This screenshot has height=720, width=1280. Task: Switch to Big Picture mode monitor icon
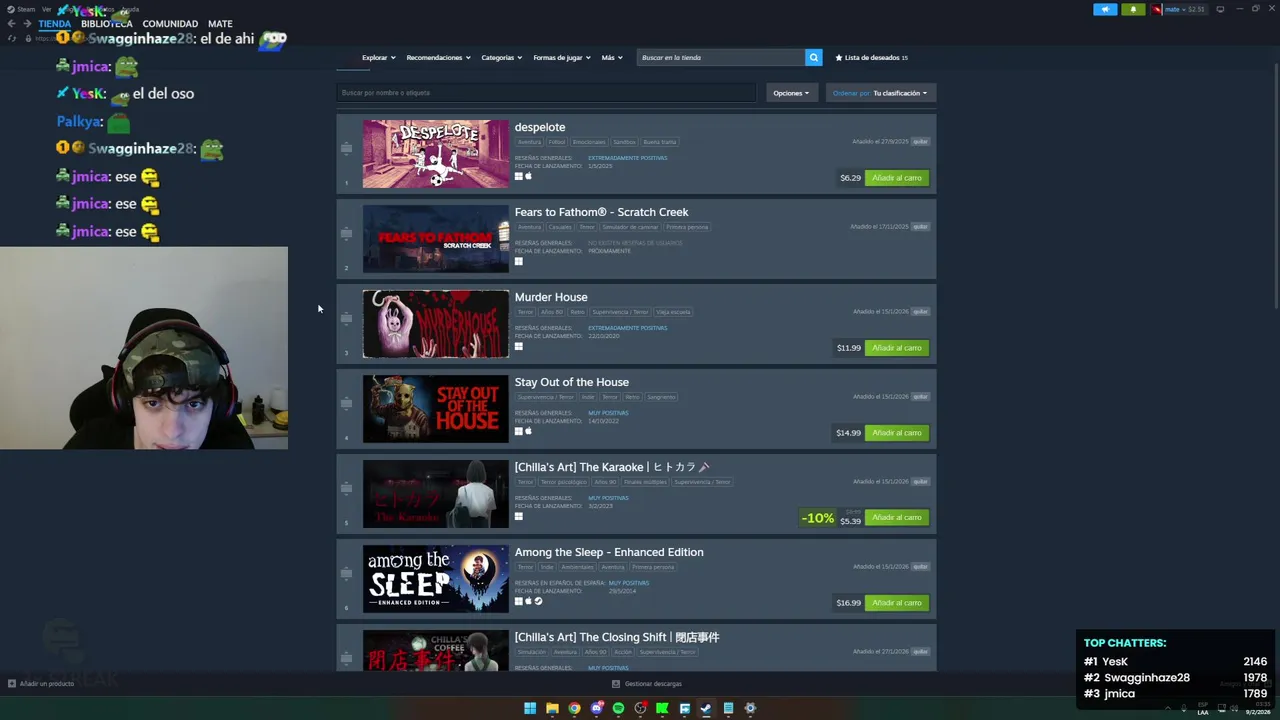tap(1220, 9)
